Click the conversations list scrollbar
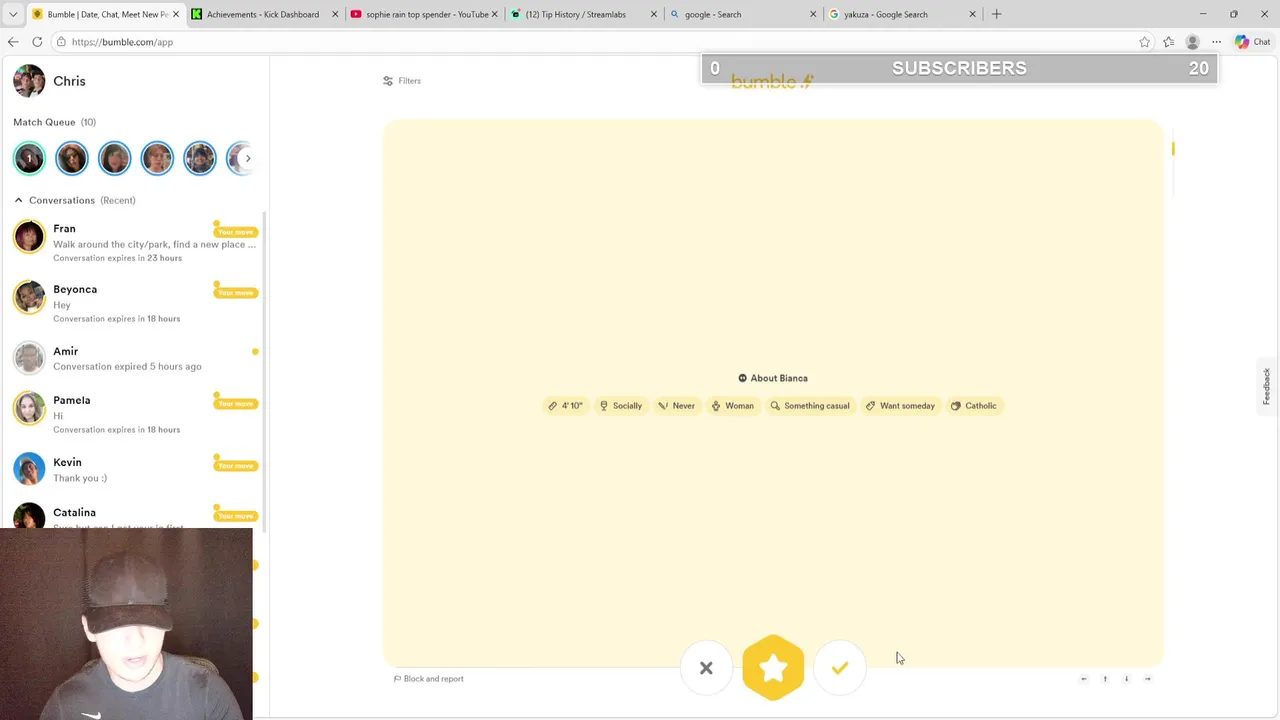1280x720 pixels. click(x=265, y=370)
